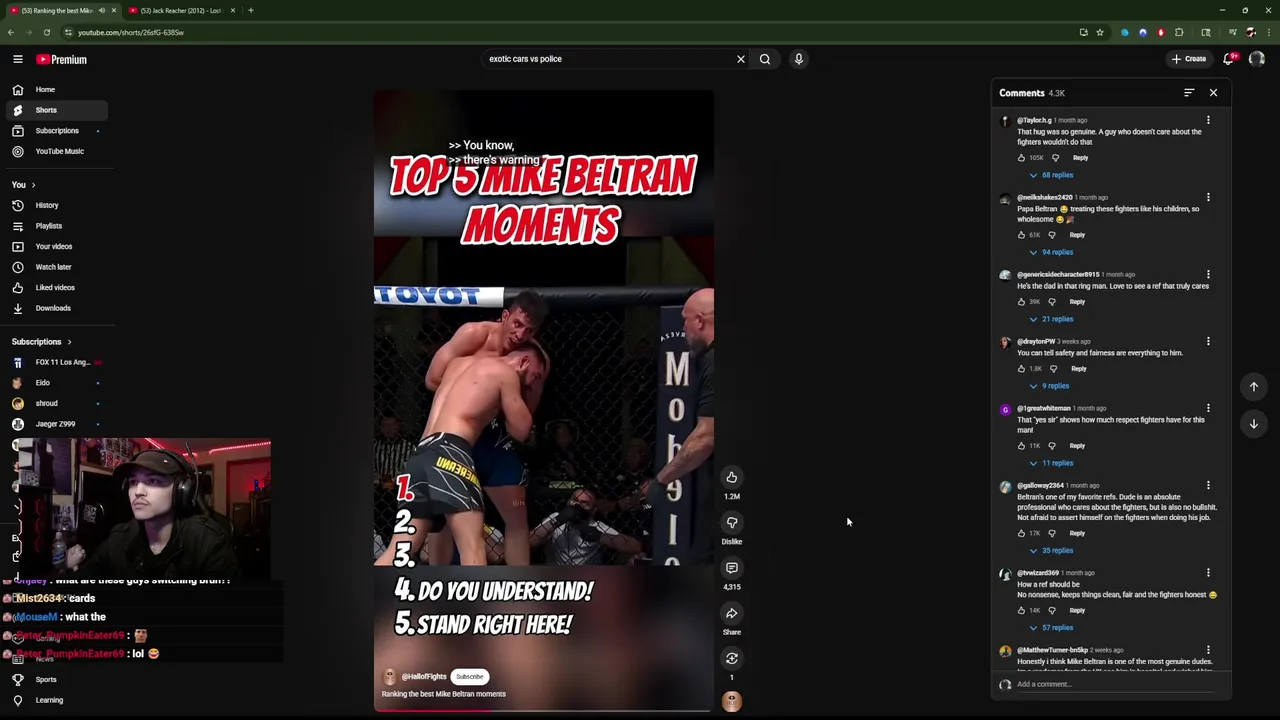Reply to @Tayloch.g's comment

(1080, 158)
